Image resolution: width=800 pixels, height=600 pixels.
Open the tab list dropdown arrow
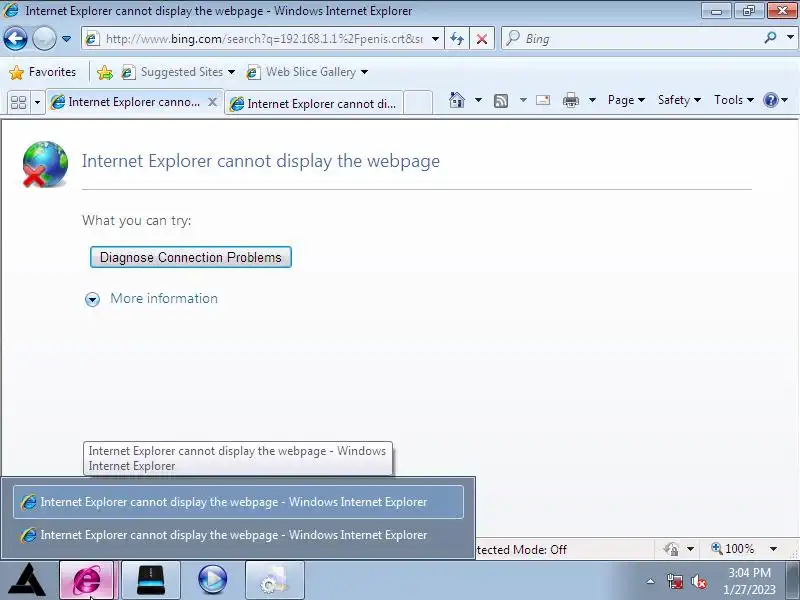[x=37, y=103]
